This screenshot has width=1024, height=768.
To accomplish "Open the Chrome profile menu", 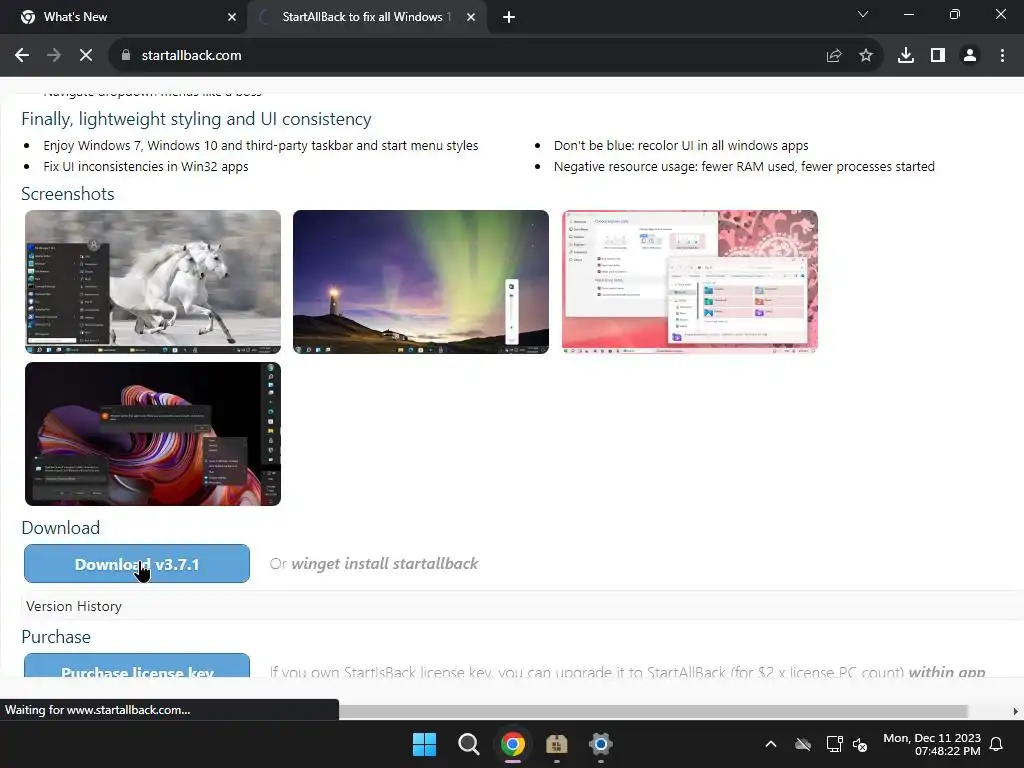I will (970, 56).
